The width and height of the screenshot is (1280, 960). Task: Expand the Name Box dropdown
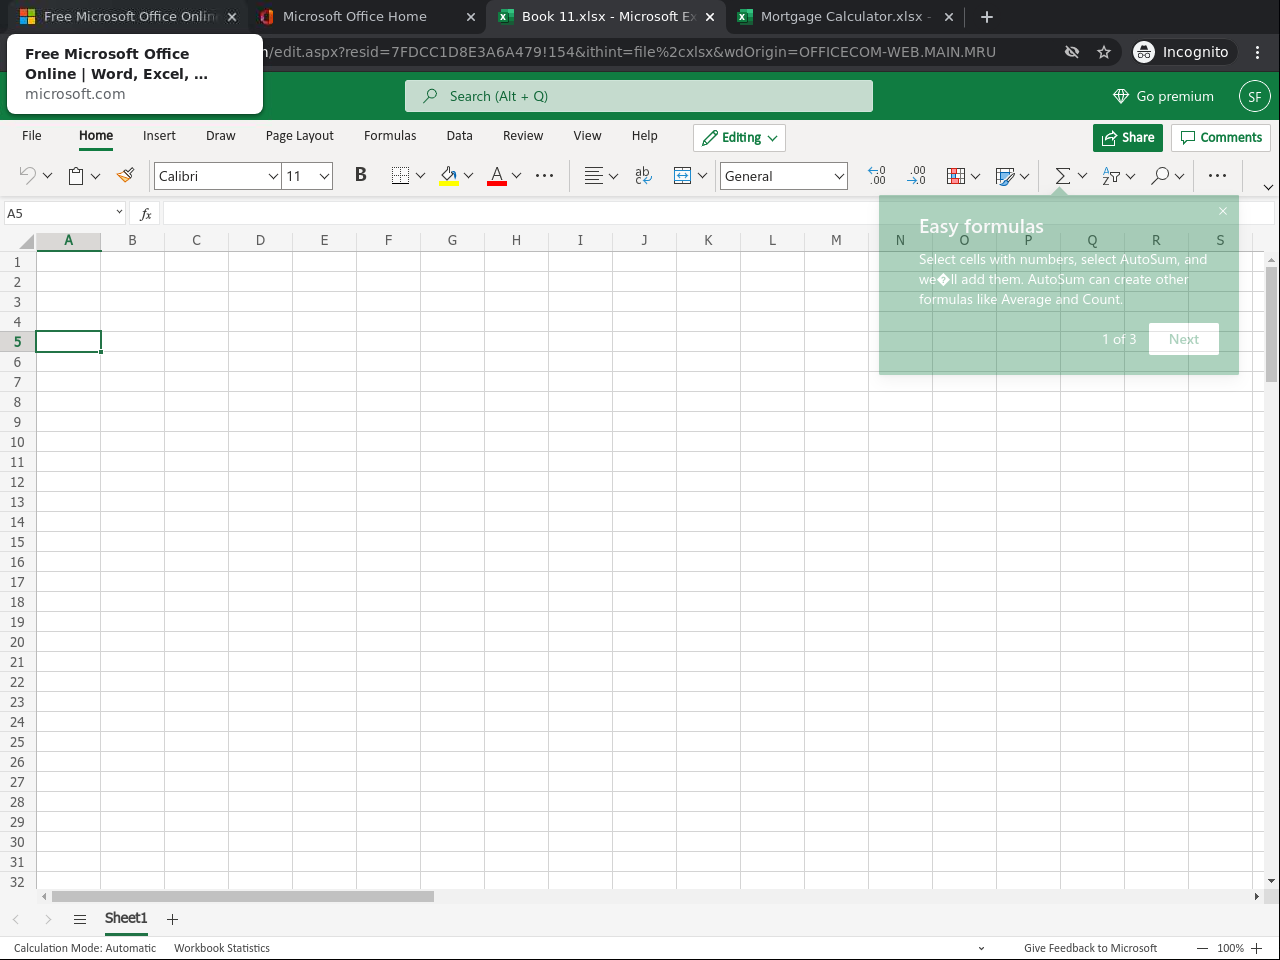[x=119, y=212]
